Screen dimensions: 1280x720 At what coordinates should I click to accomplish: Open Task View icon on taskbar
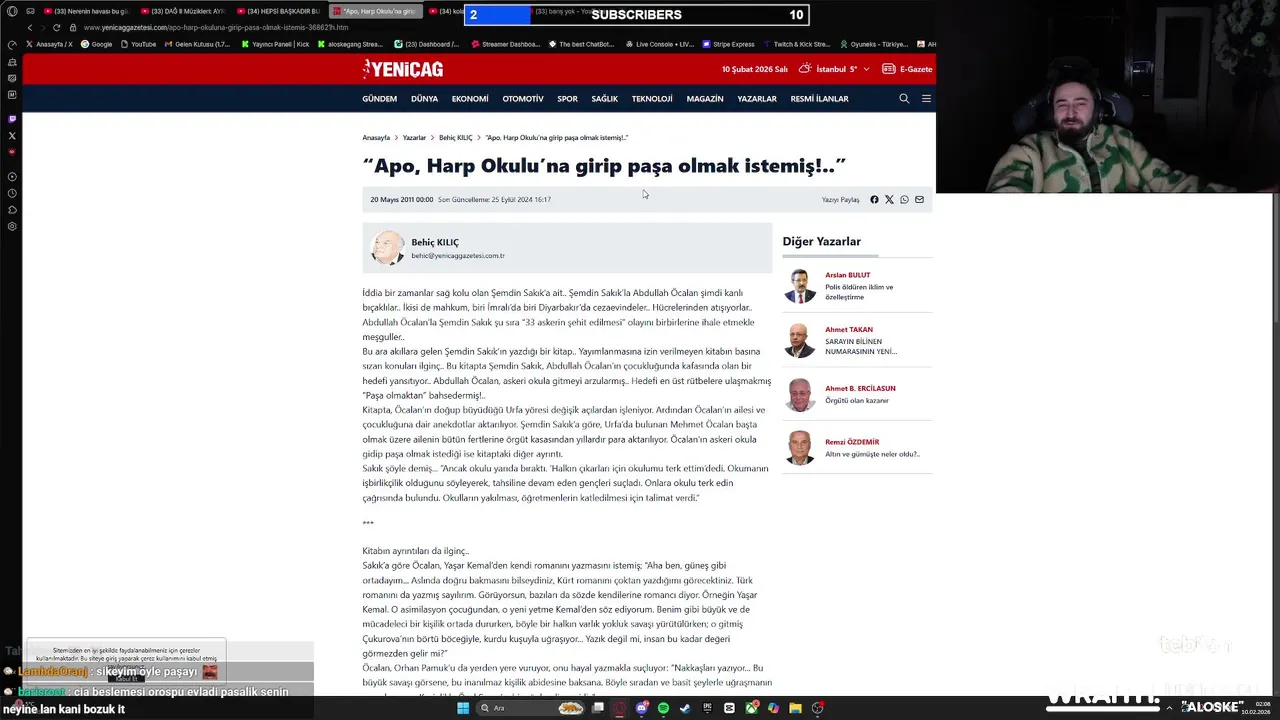coord(598,708)
